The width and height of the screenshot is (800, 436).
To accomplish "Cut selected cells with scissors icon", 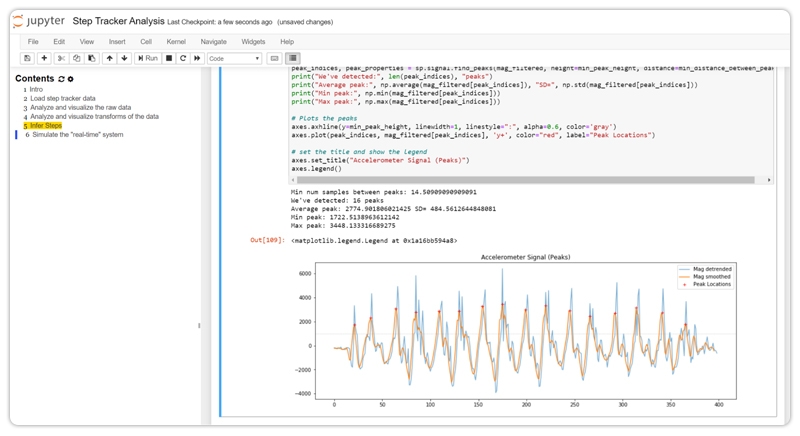I will (62, 59).
